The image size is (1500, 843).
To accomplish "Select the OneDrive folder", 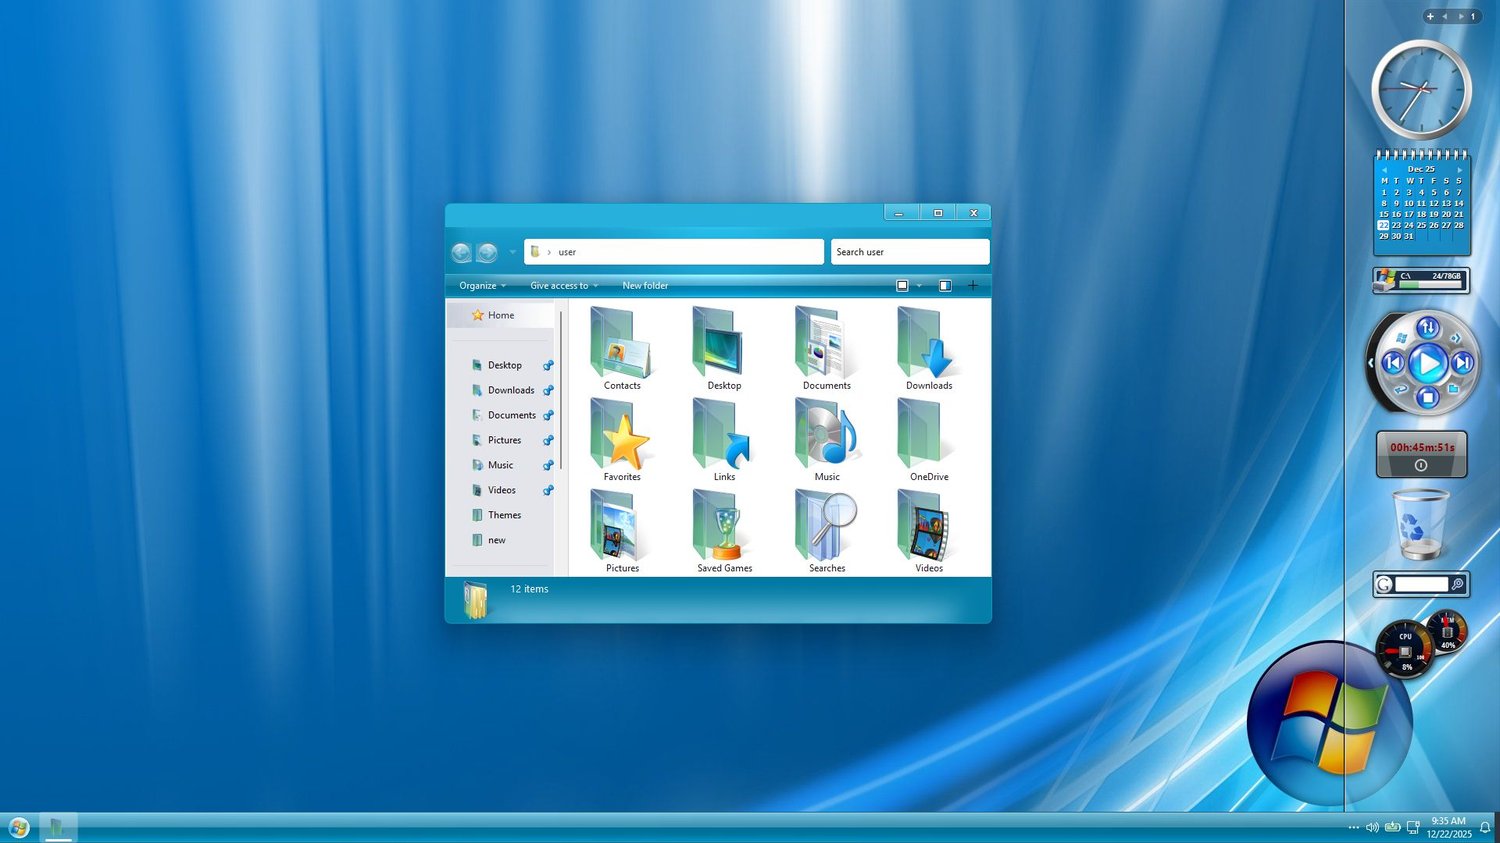I will click(x=929, y=440).
